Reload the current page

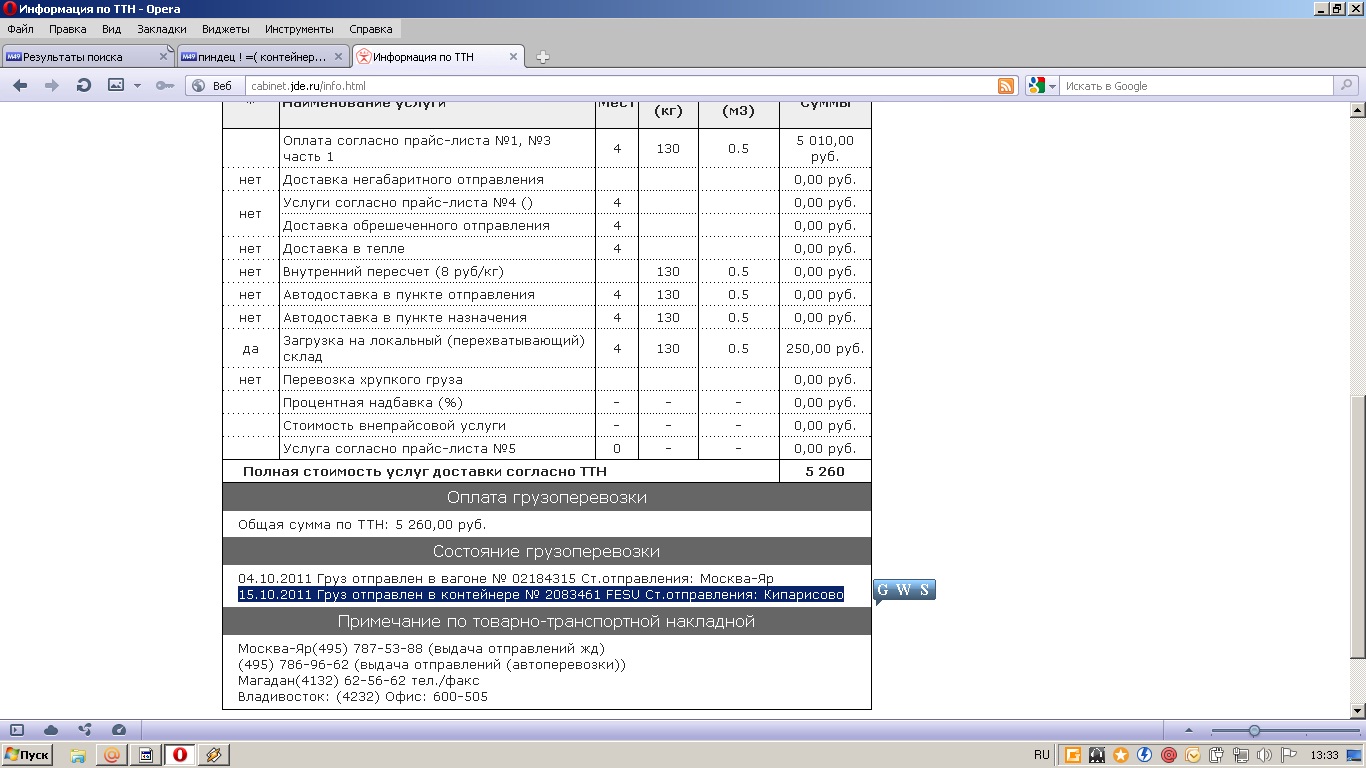[x=84, y=86]
